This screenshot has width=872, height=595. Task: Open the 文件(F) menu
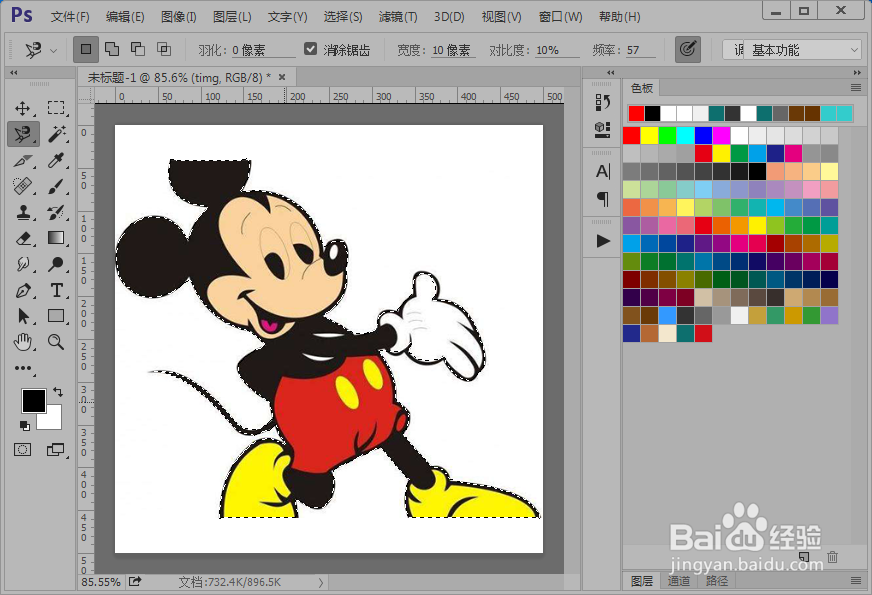(x=70, y=17)
